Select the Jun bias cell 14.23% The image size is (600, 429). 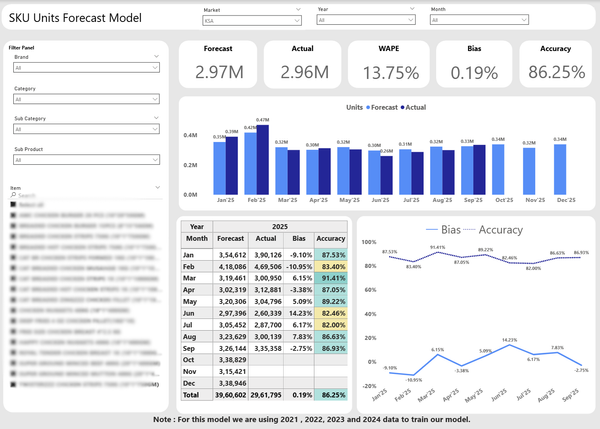pos(299,313)
